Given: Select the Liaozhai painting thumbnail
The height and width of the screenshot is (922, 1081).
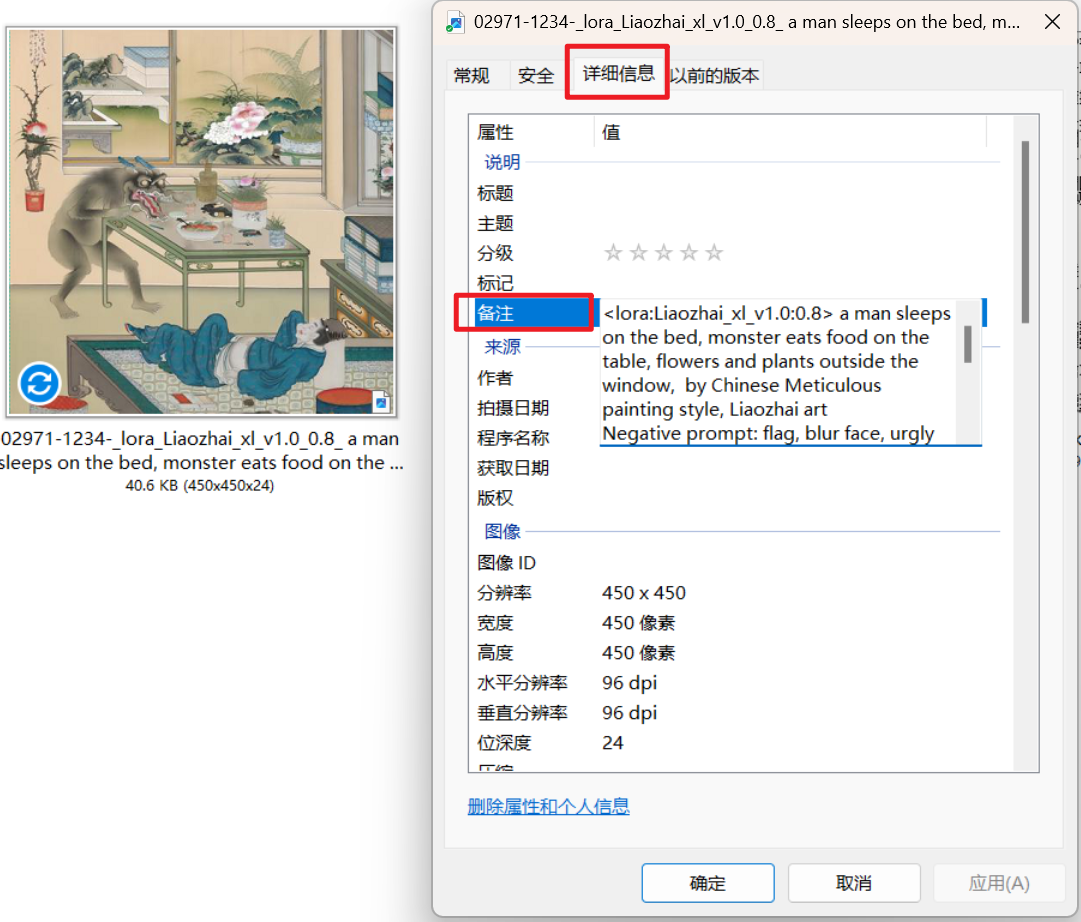Looking at the screenshot, I should pos(202,220).
